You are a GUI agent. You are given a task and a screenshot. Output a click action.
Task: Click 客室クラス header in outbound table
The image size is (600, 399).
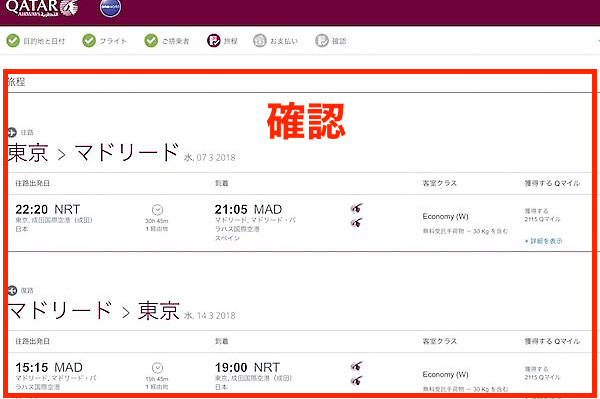[440, 183]
